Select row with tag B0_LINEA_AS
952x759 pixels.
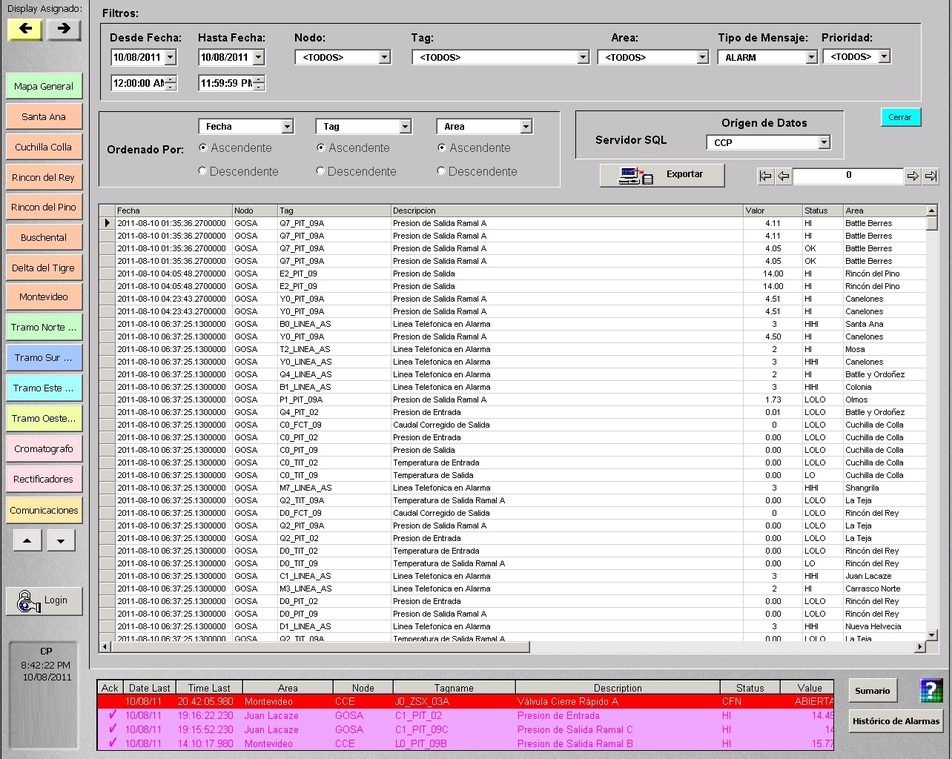513,324
